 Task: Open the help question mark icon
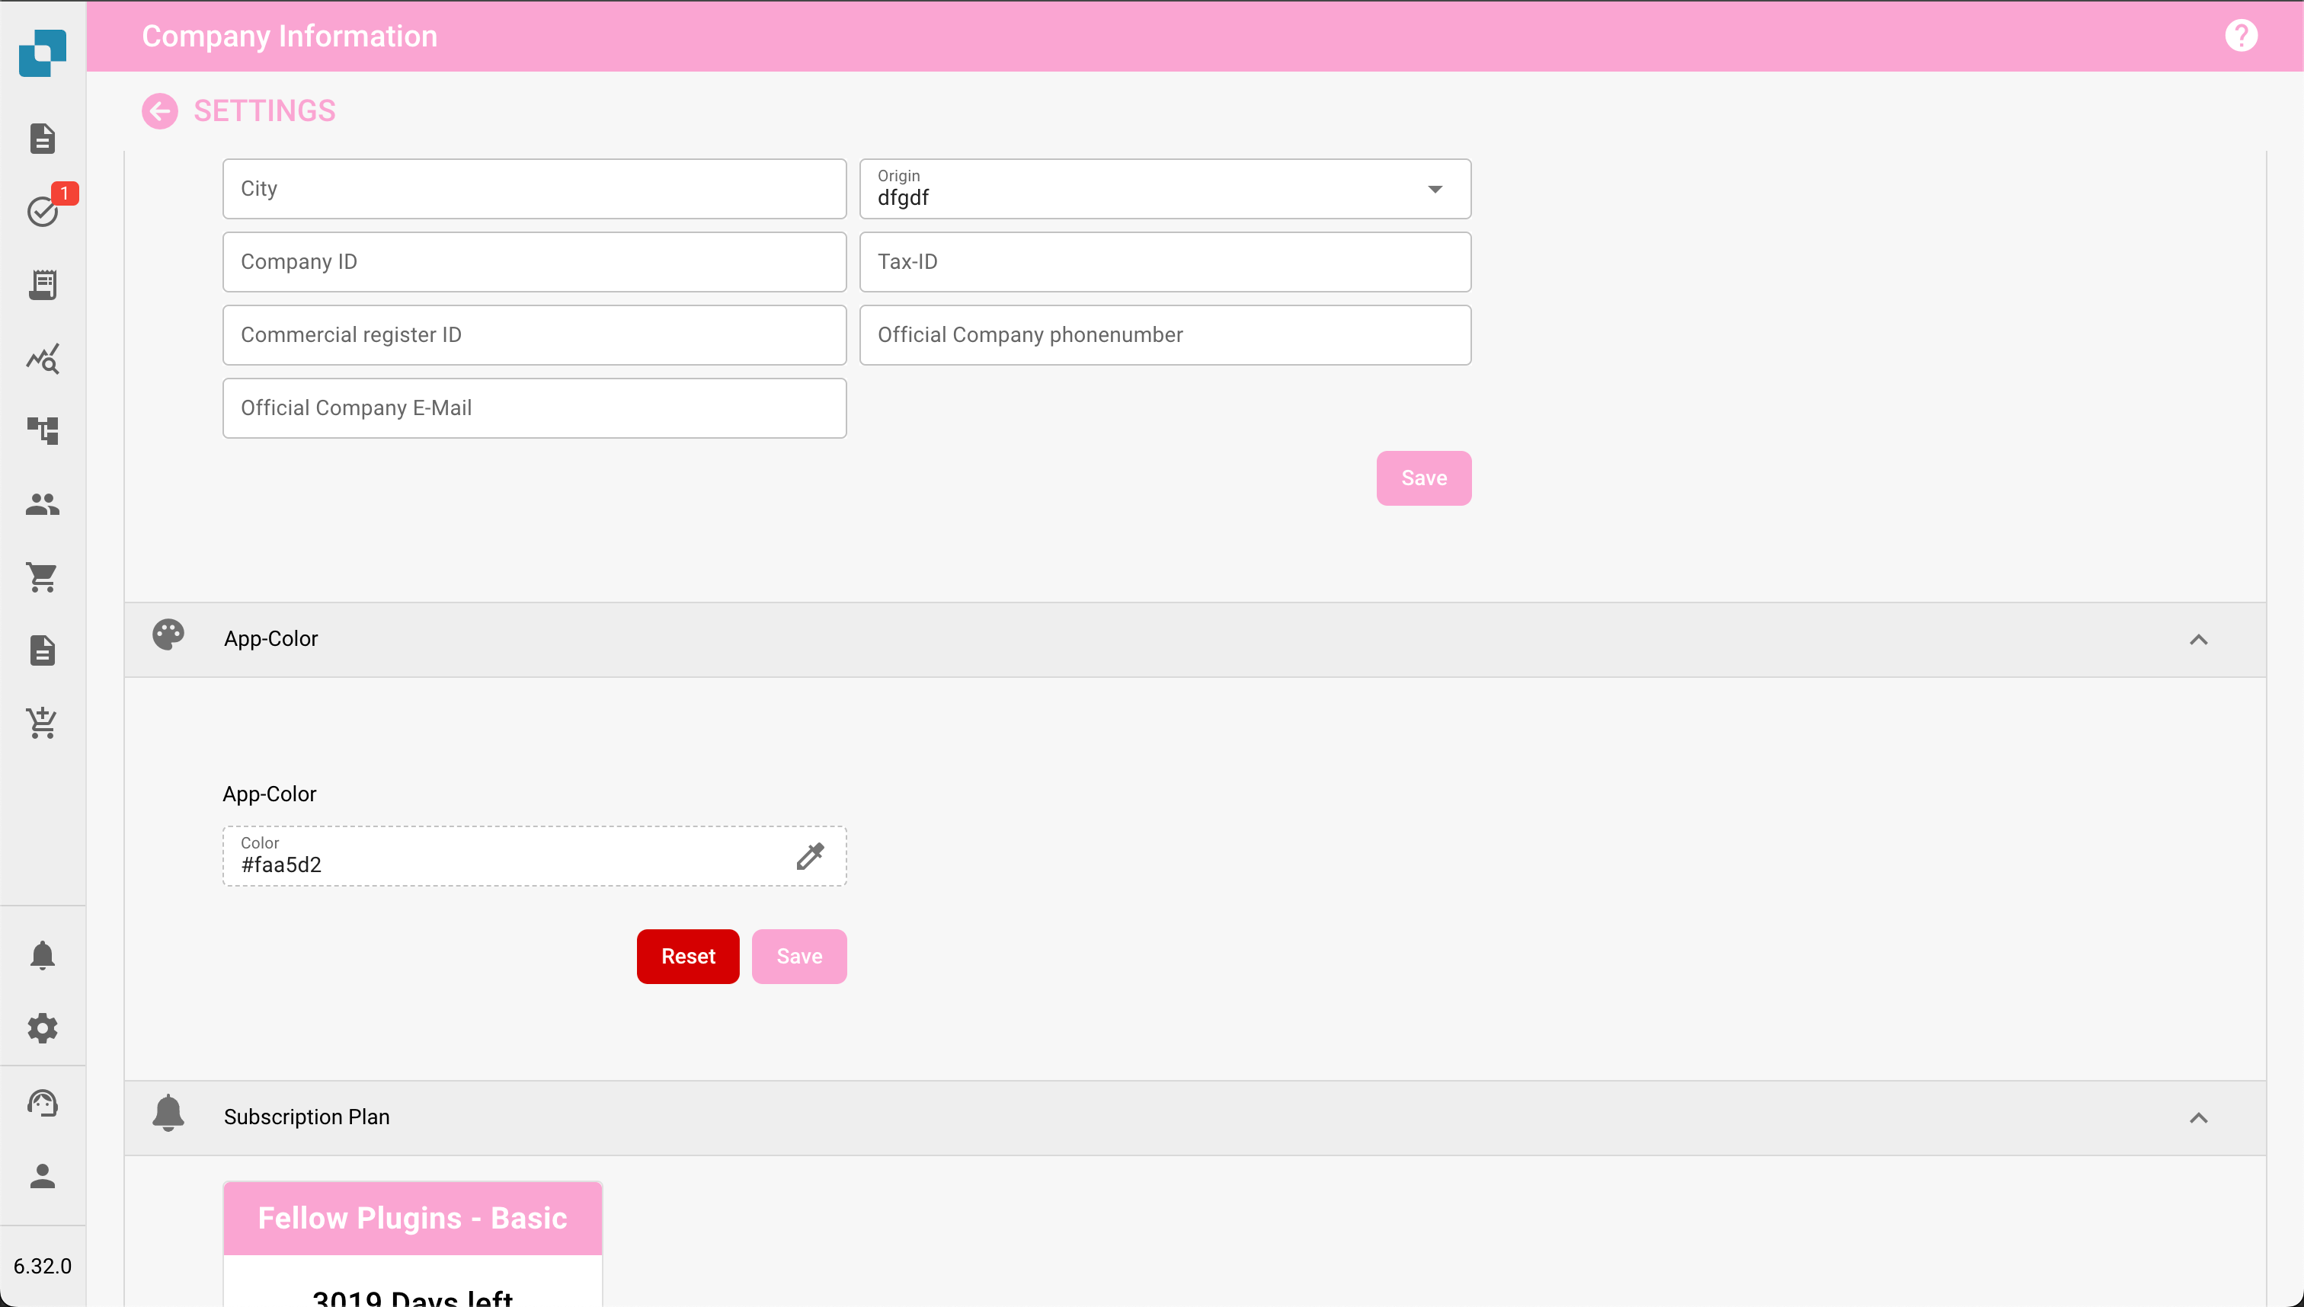2240,36
